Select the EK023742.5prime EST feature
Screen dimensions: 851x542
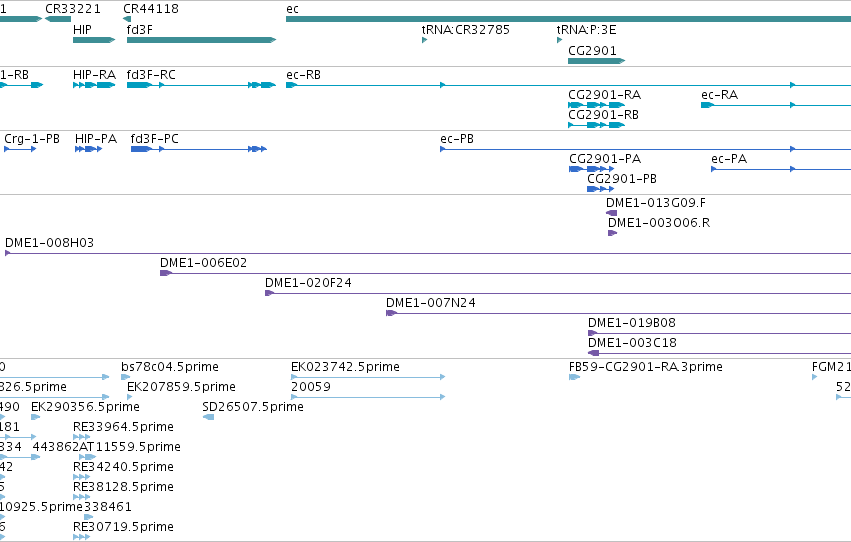tap(368, 377)
